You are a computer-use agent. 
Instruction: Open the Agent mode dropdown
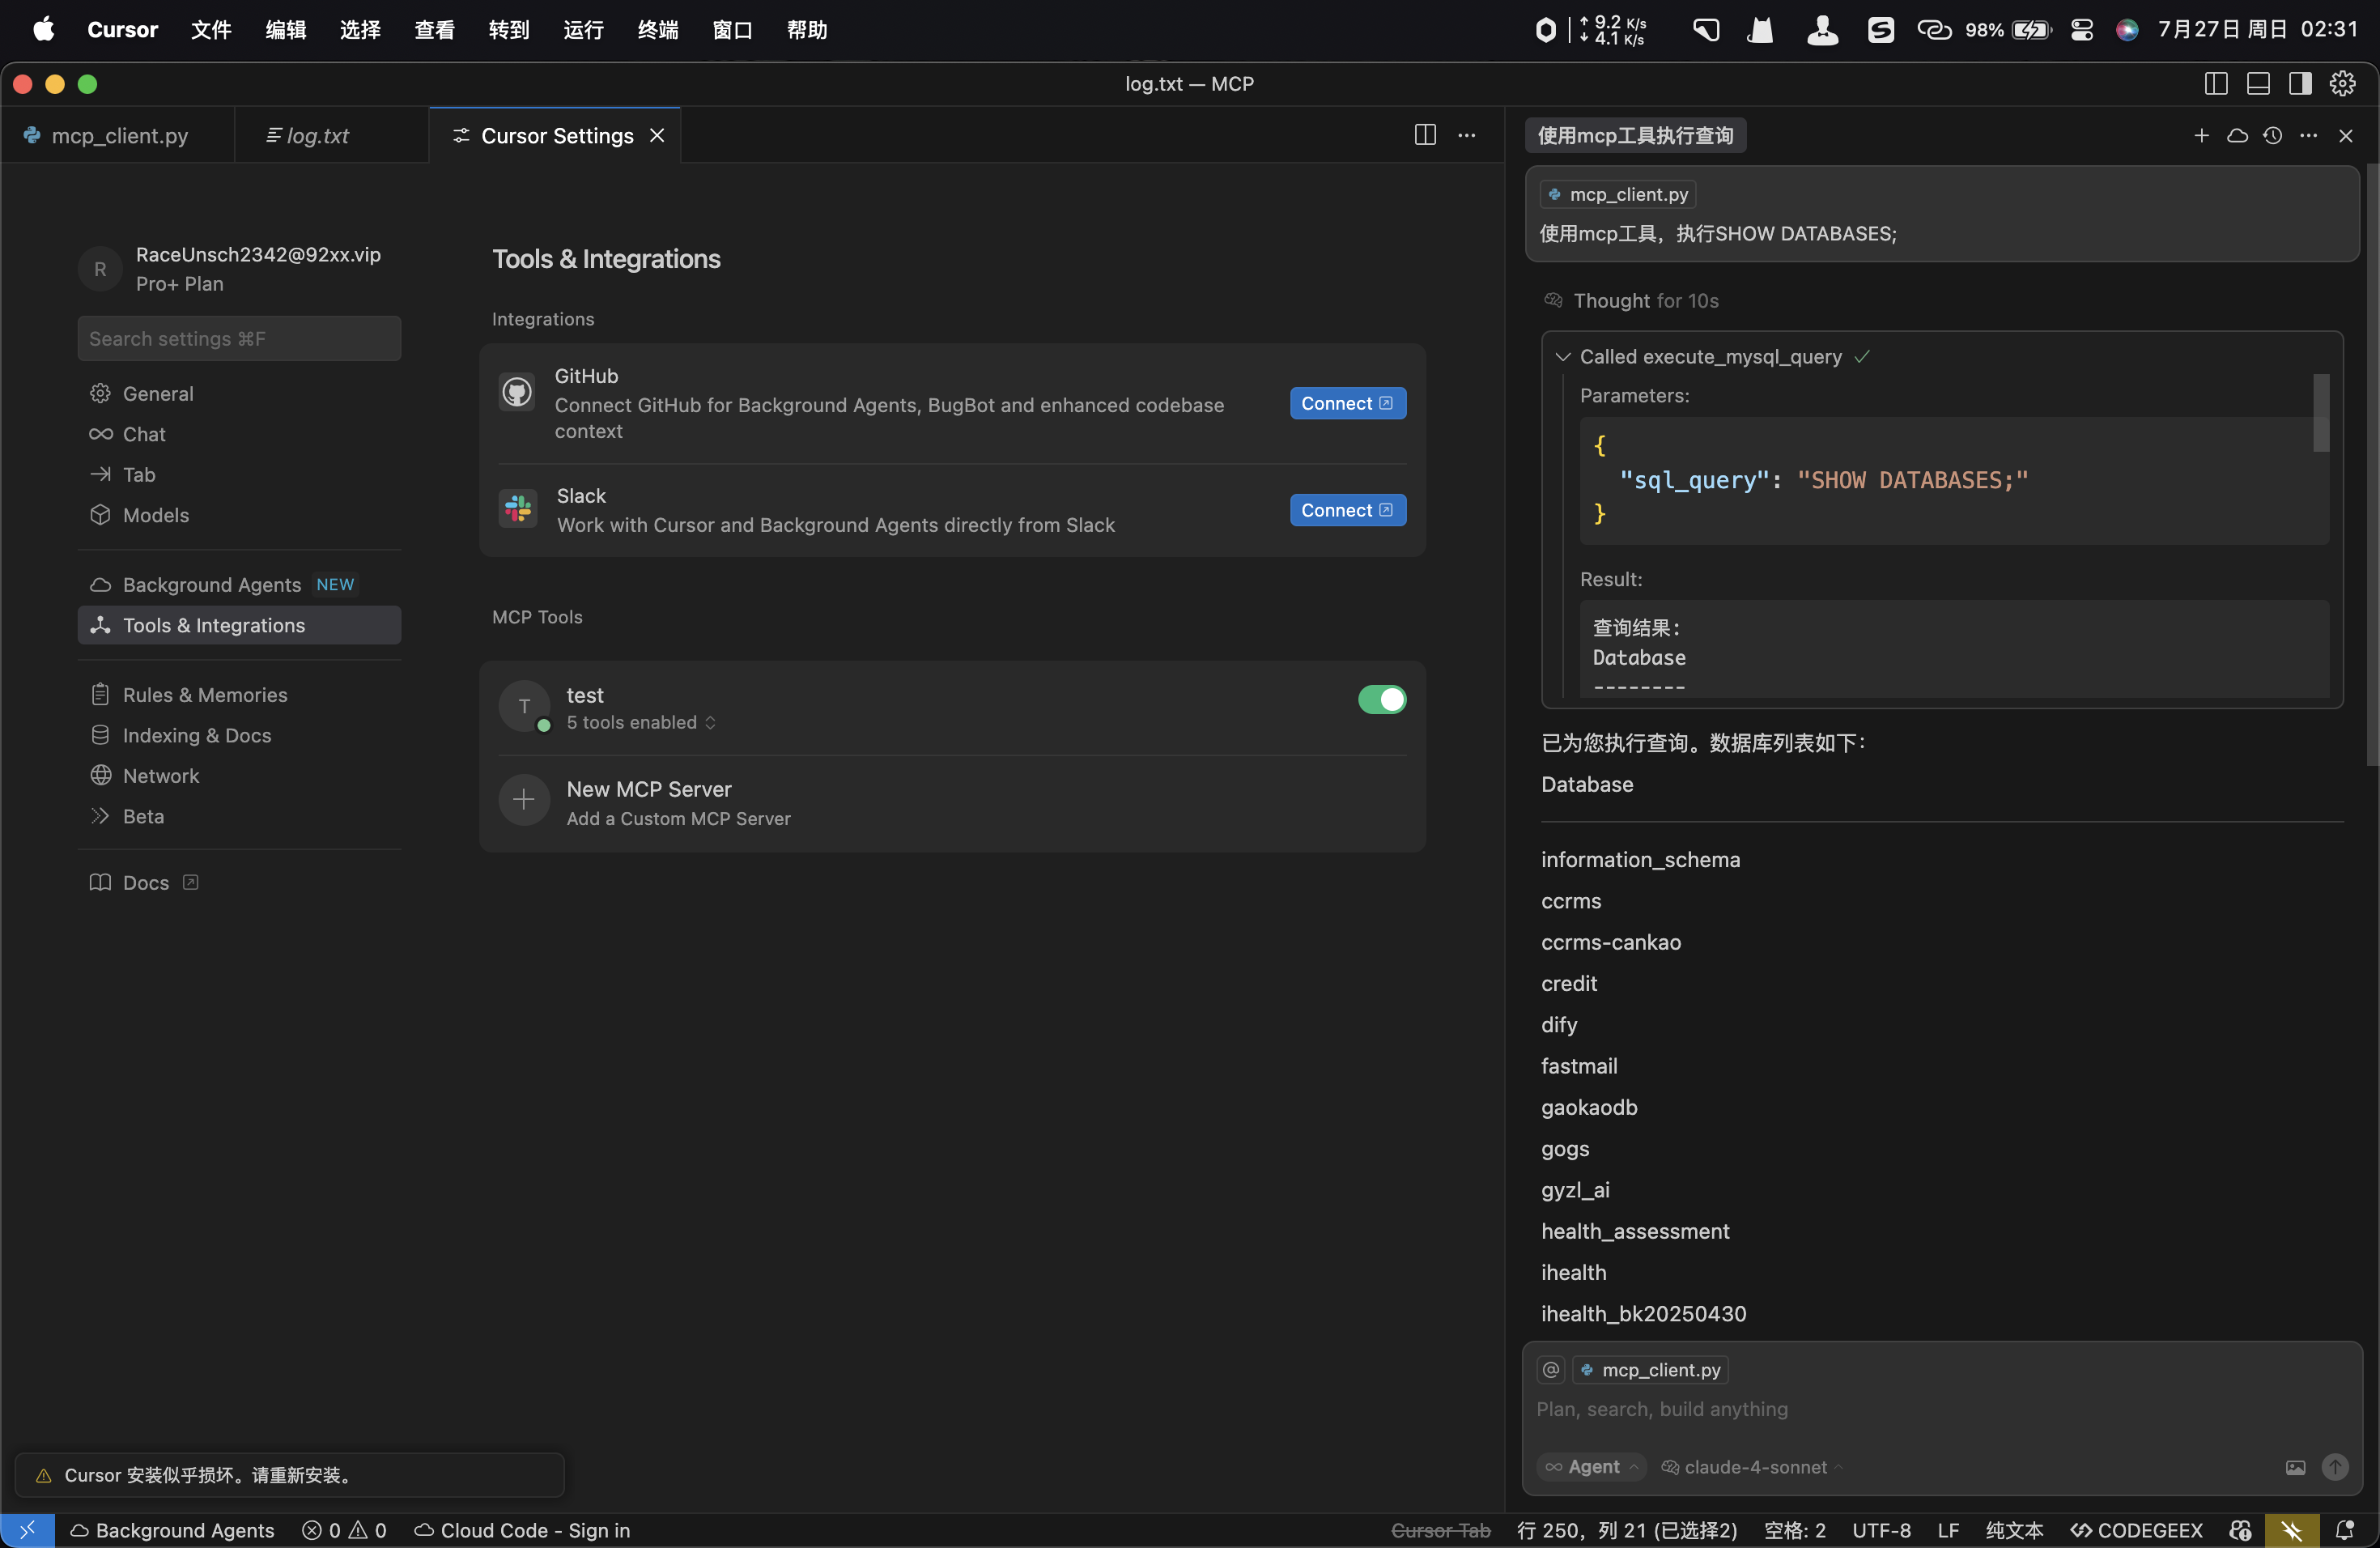[x=1592, y=1467]
